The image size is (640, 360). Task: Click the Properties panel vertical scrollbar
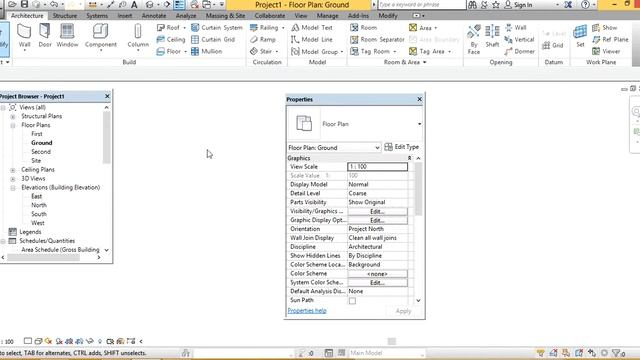tap(418, 189)
